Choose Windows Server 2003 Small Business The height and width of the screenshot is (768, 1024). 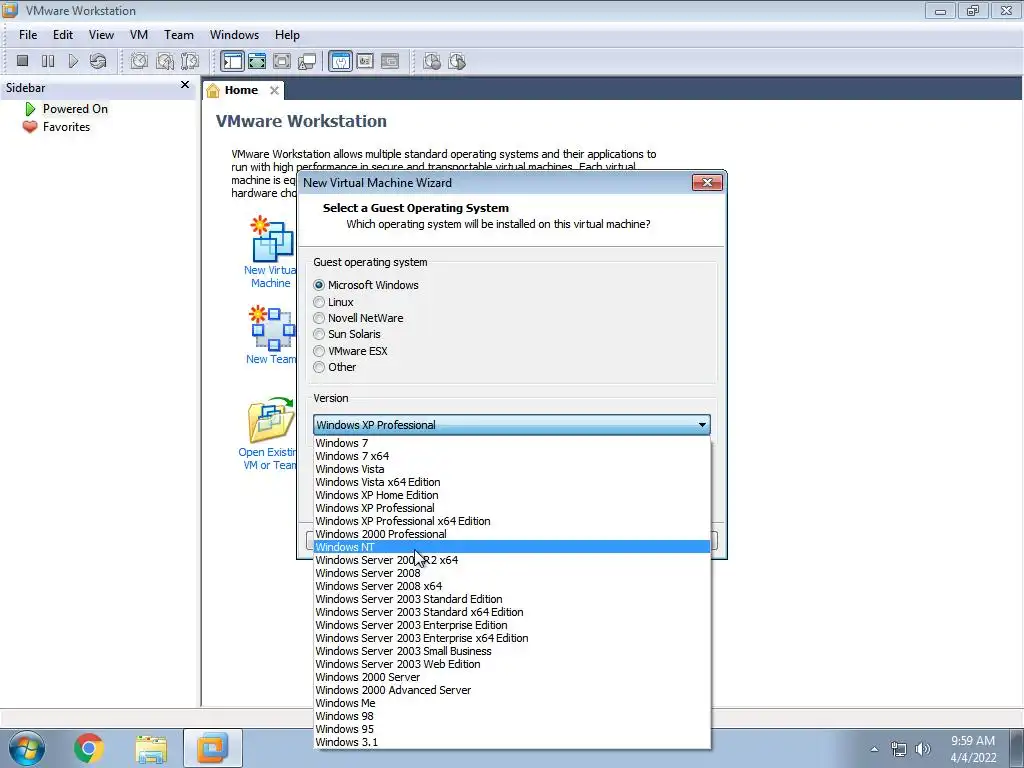point(512,651)
